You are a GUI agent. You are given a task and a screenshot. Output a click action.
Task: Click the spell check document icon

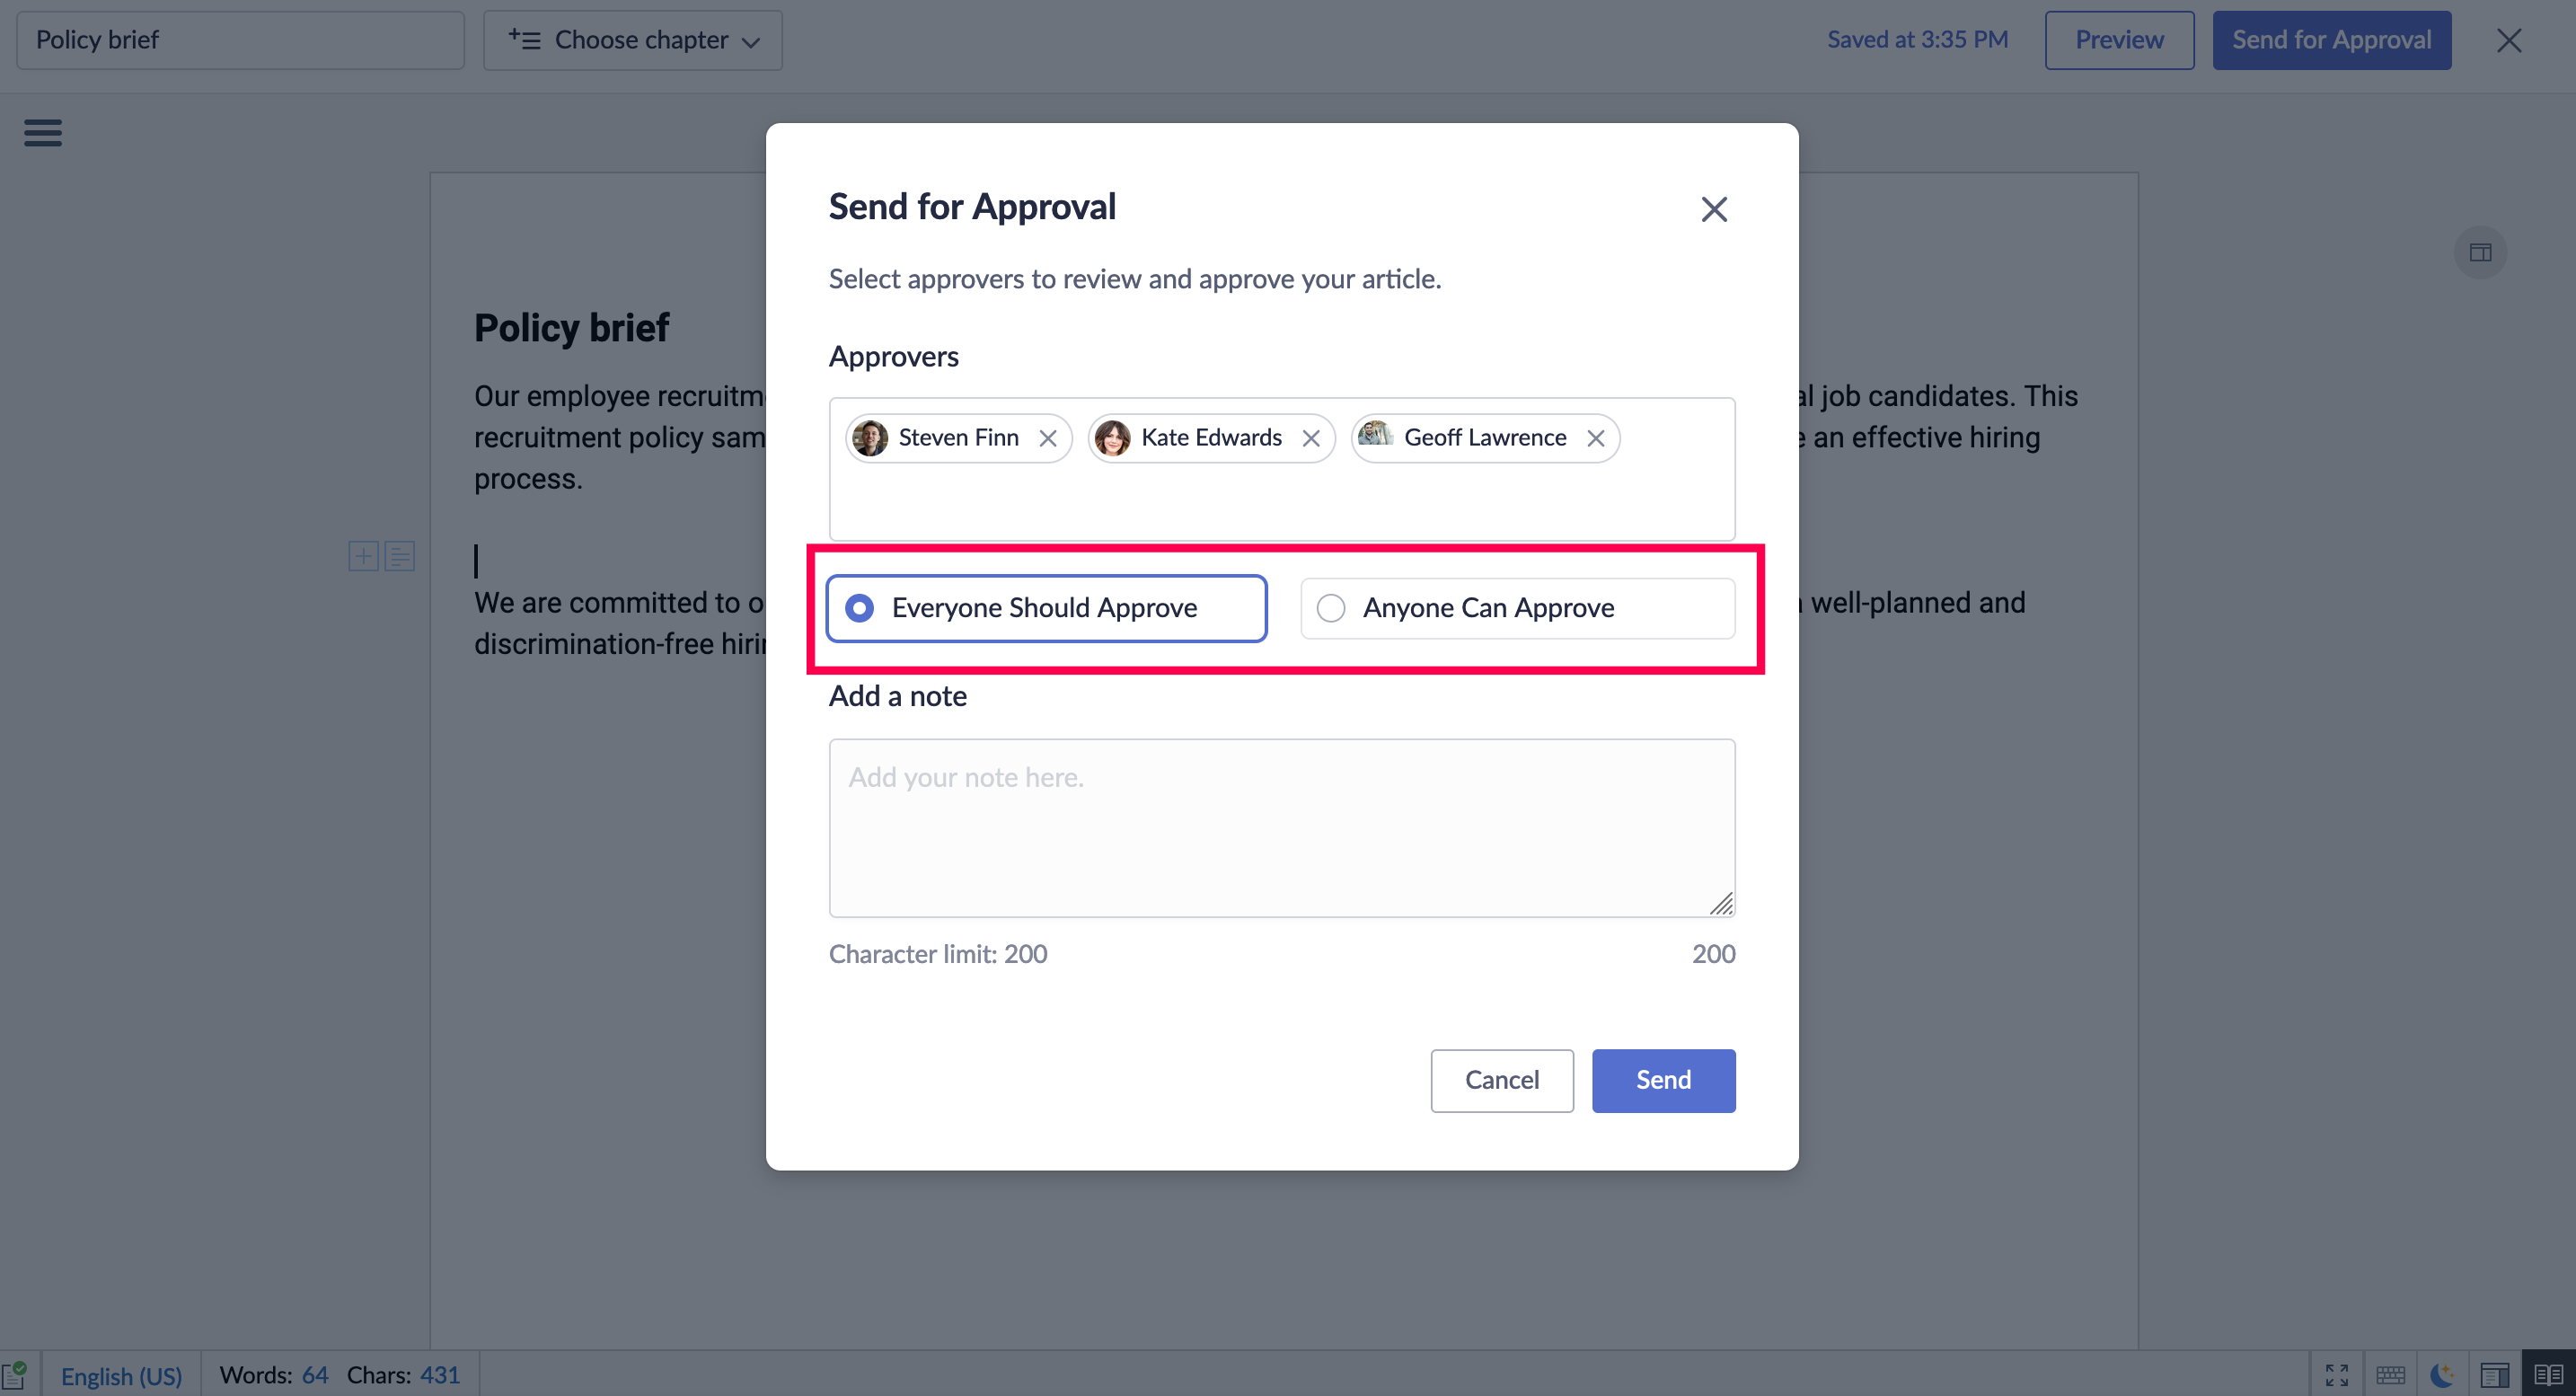click(x=16, y=1375)
